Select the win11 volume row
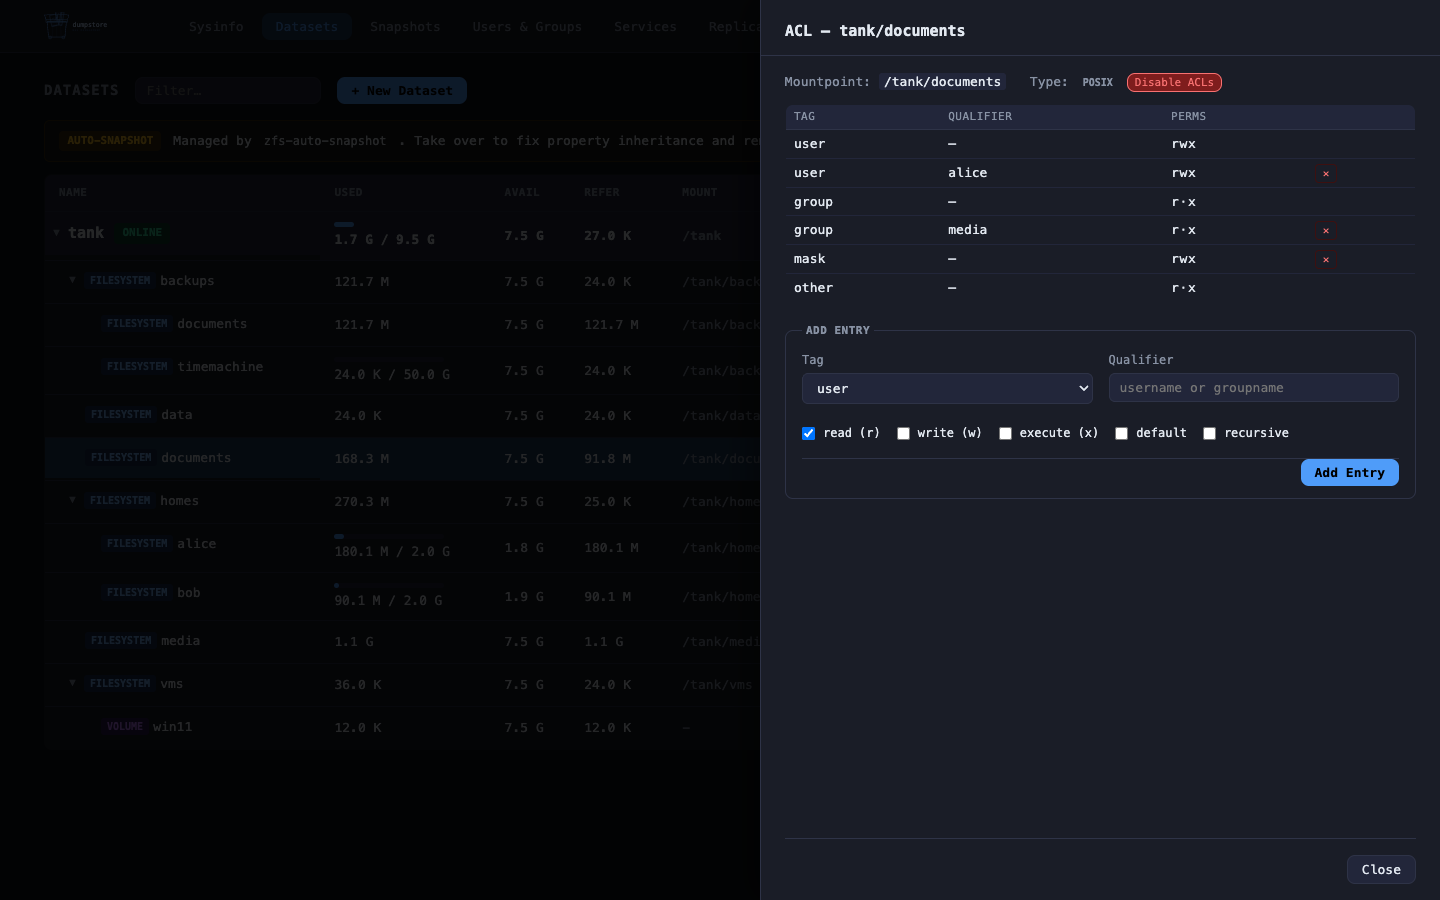The image size is (1440, 900). [x=402, y=727]
